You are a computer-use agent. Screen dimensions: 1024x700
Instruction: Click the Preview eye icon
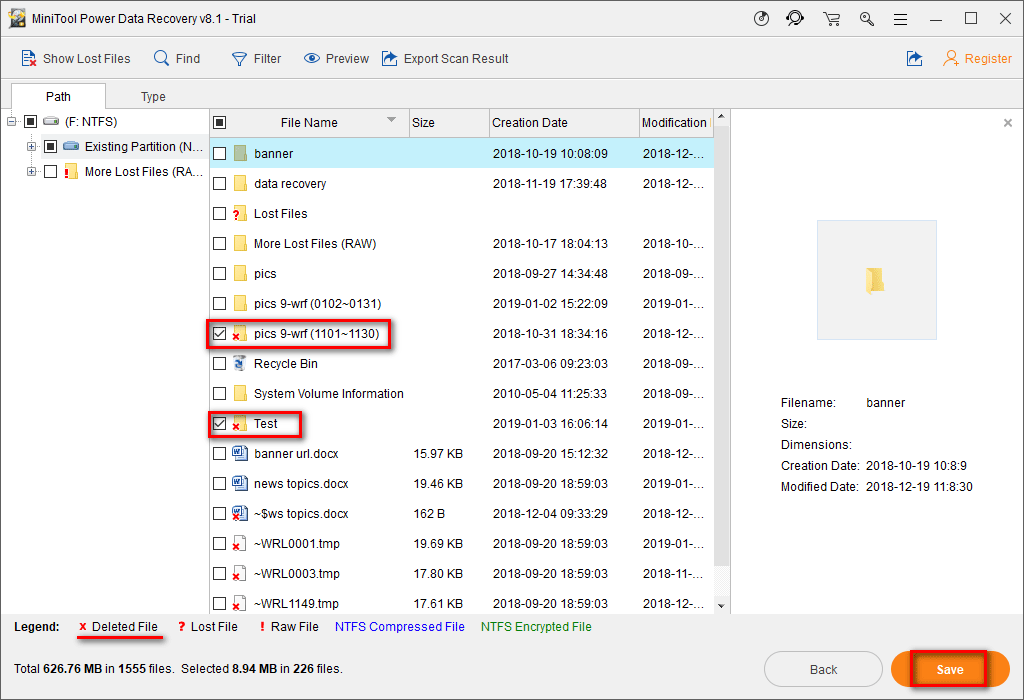312,58
